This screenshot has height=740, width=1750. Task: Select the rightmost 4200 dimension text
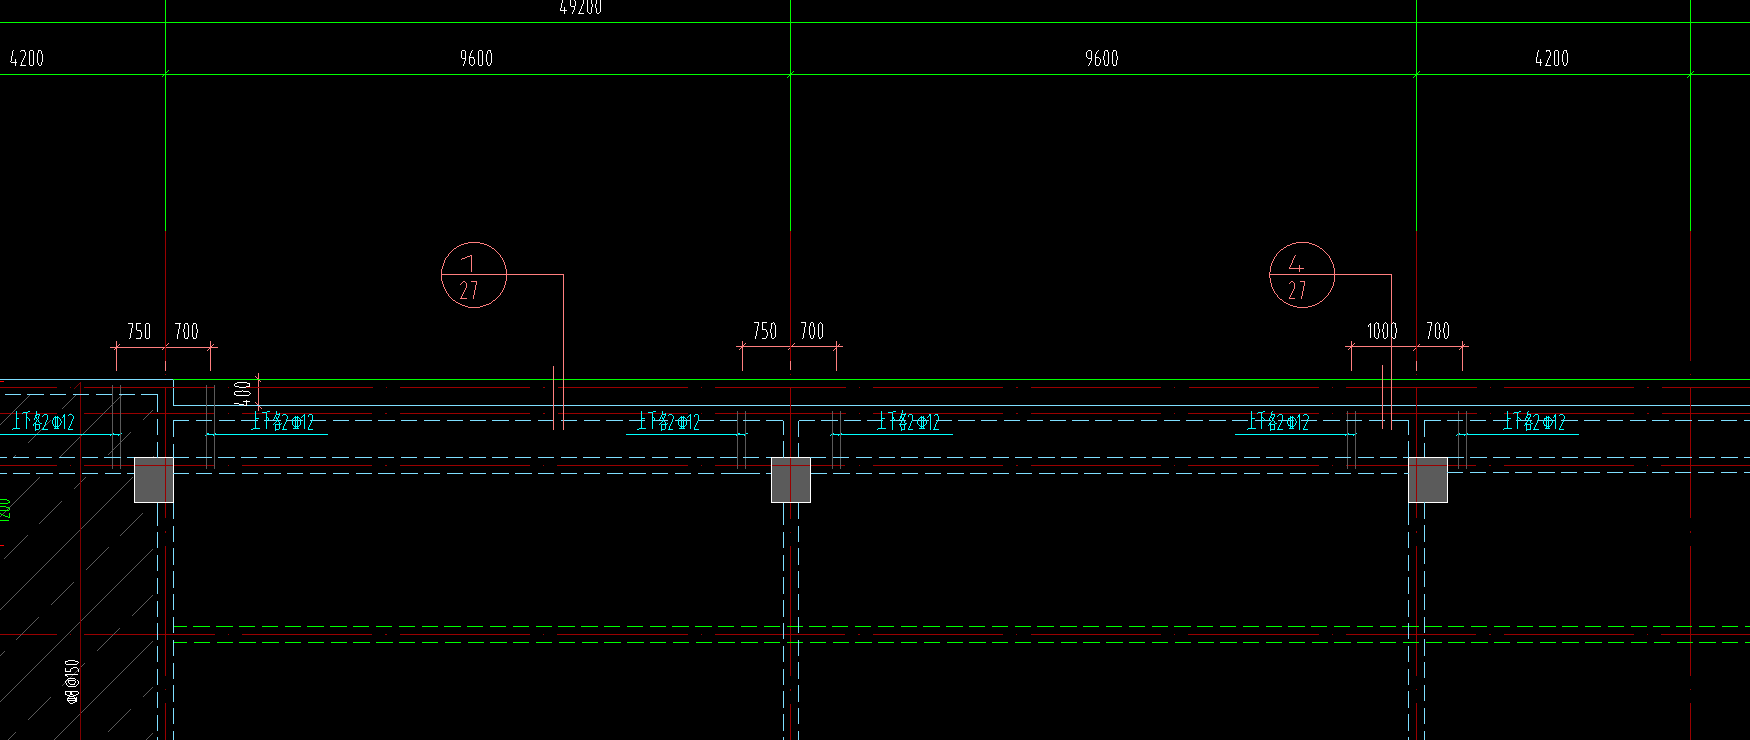(x=1552, y=58)
